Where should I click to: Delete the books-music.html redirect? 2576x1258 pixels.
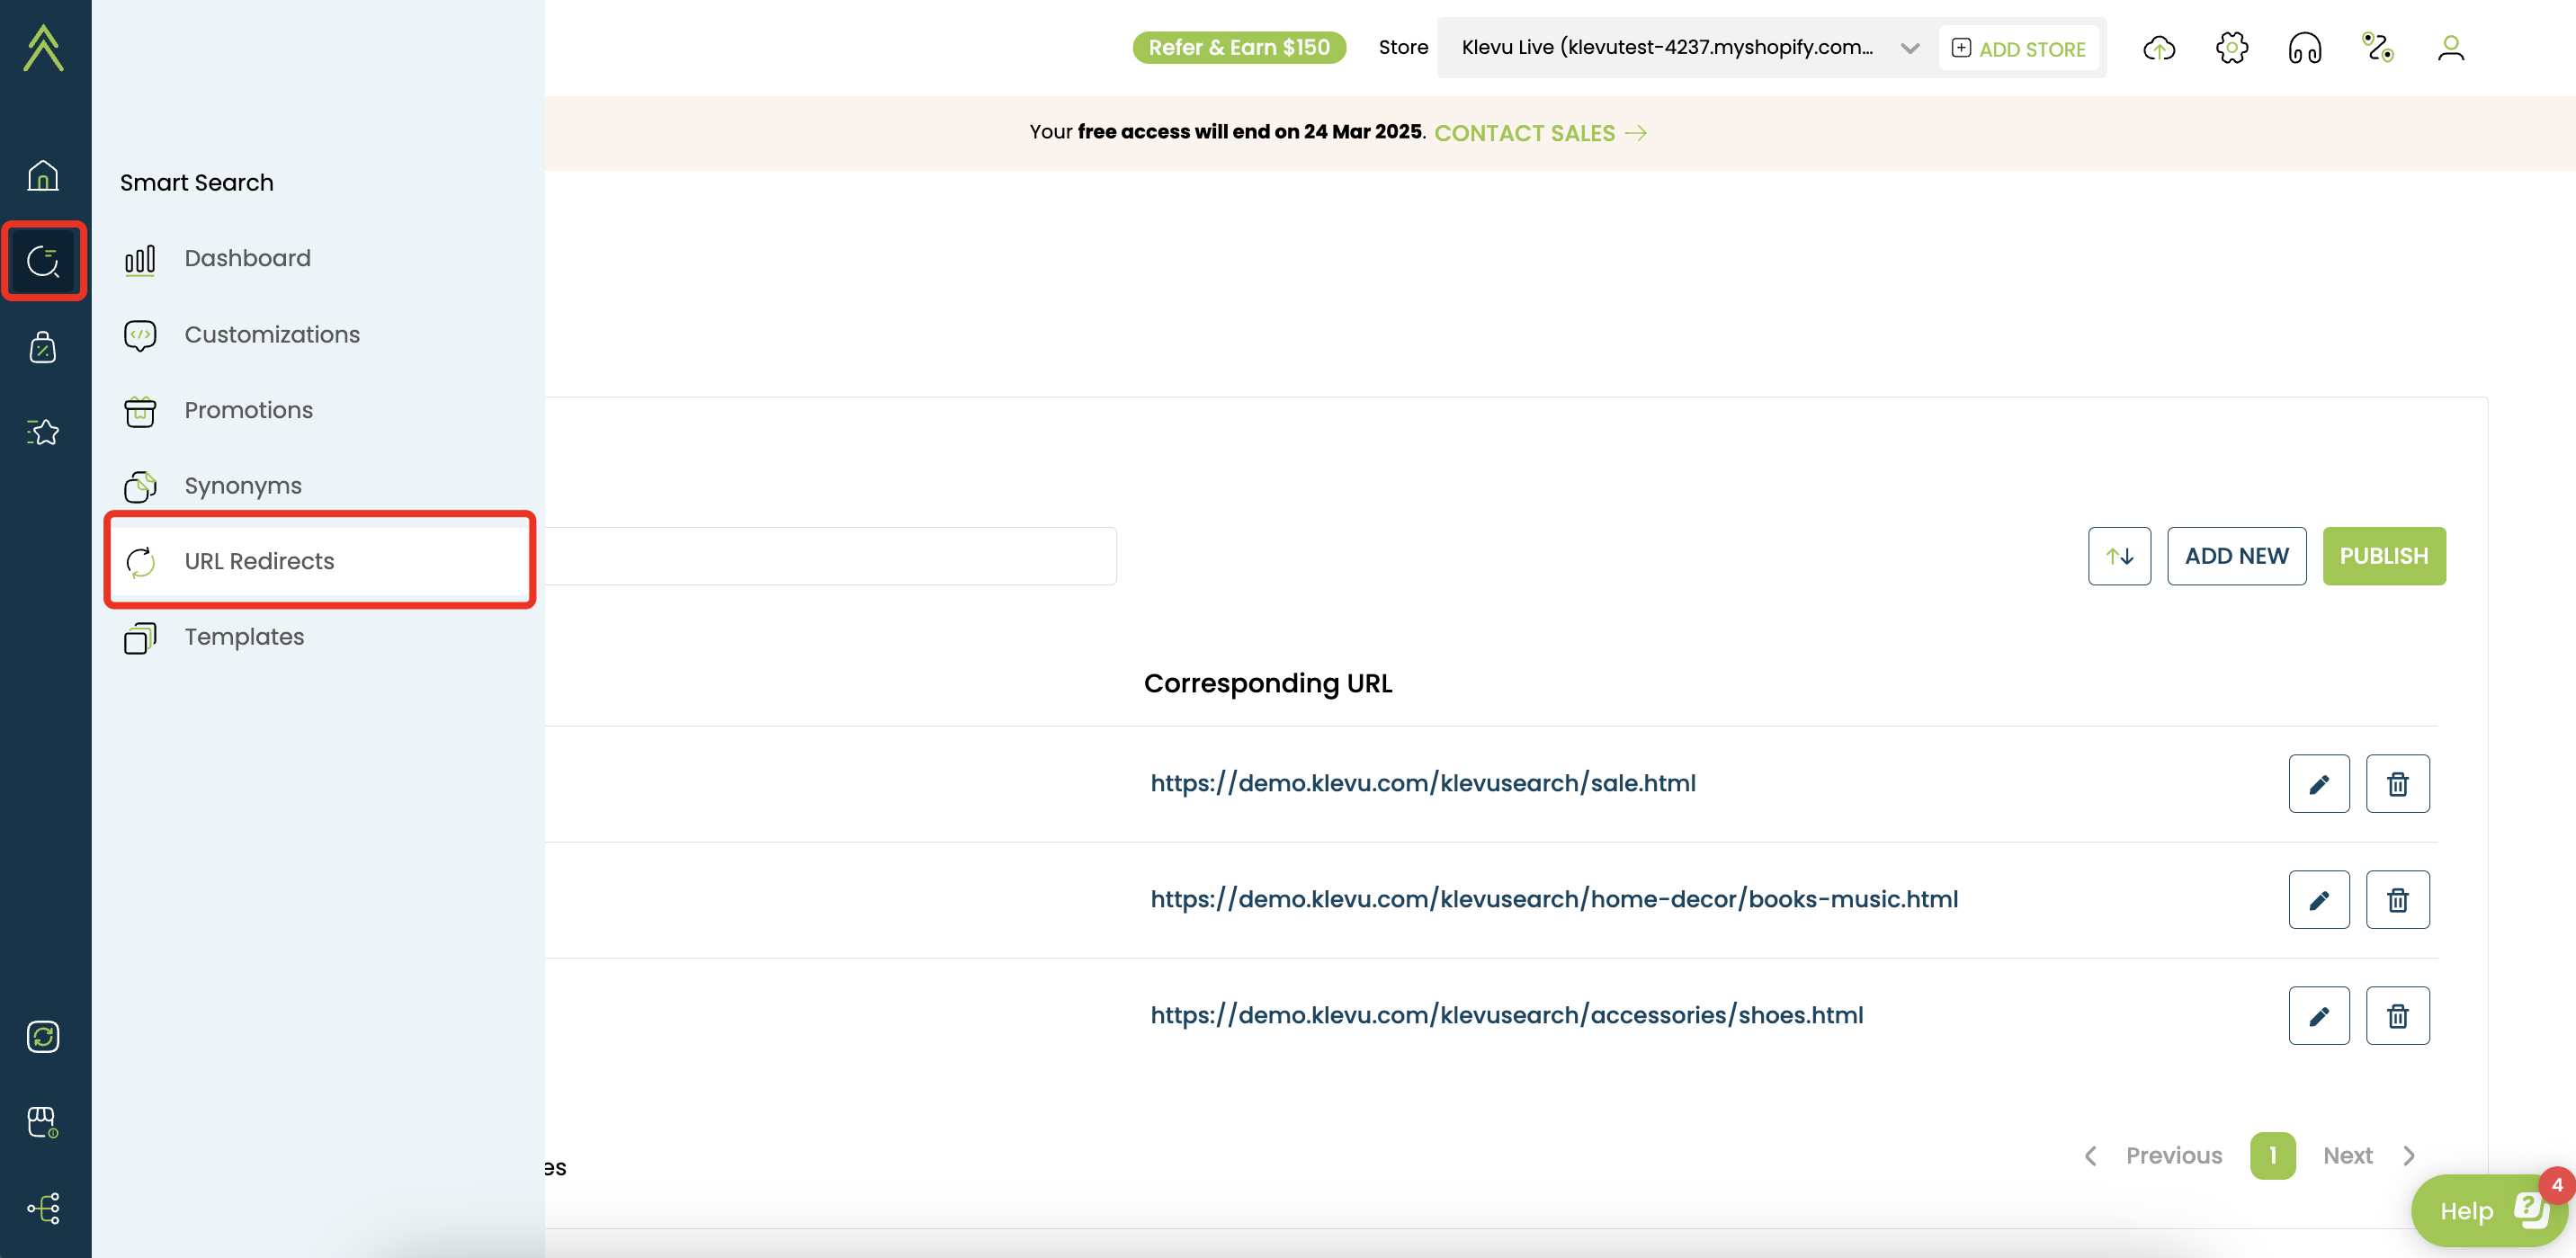[2397, 900]
